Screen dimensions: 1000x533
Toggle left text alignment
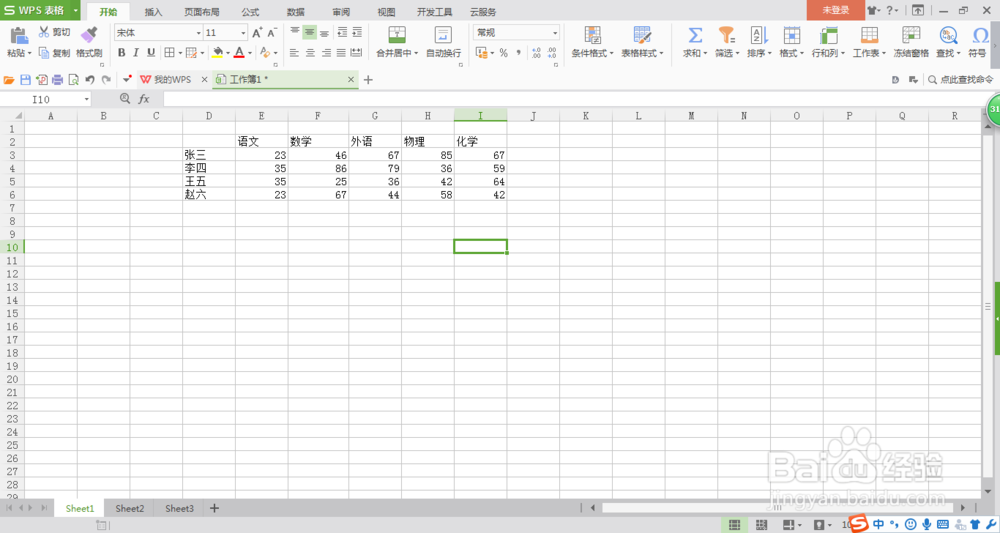coord(294,53)
